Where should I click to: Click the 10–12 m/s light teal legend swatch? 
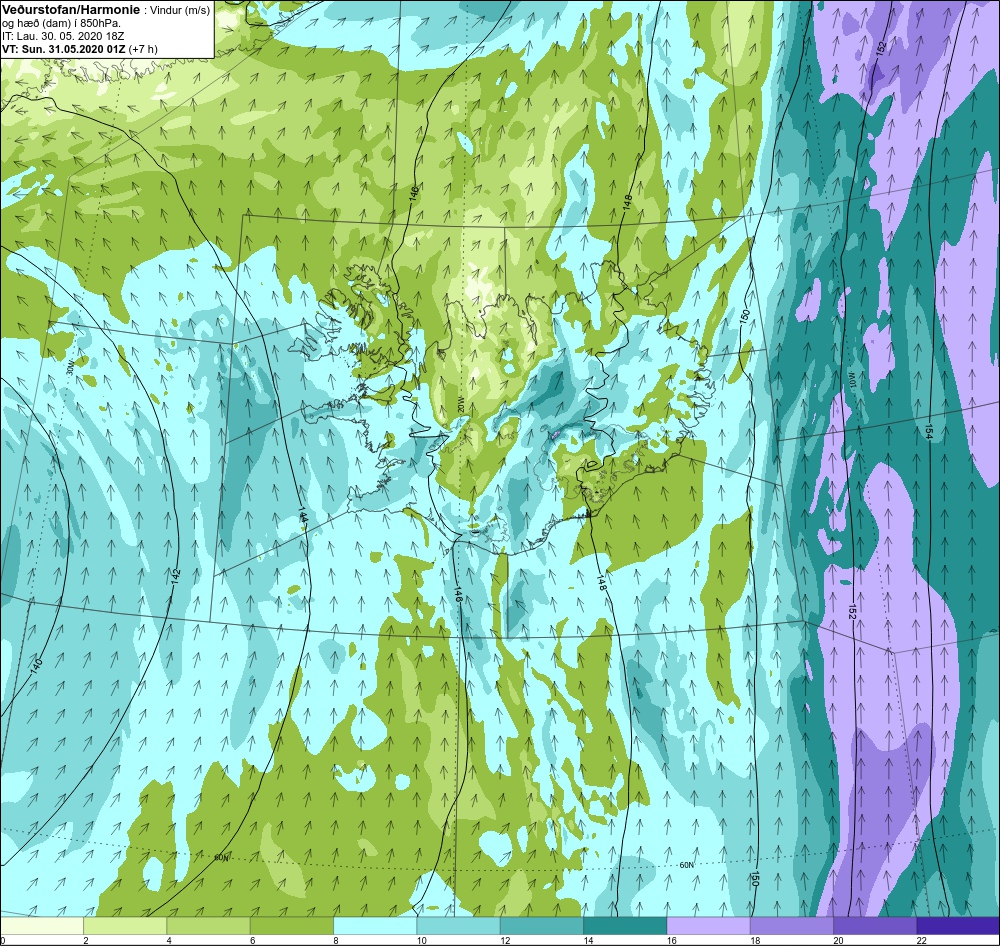(458, 925)
